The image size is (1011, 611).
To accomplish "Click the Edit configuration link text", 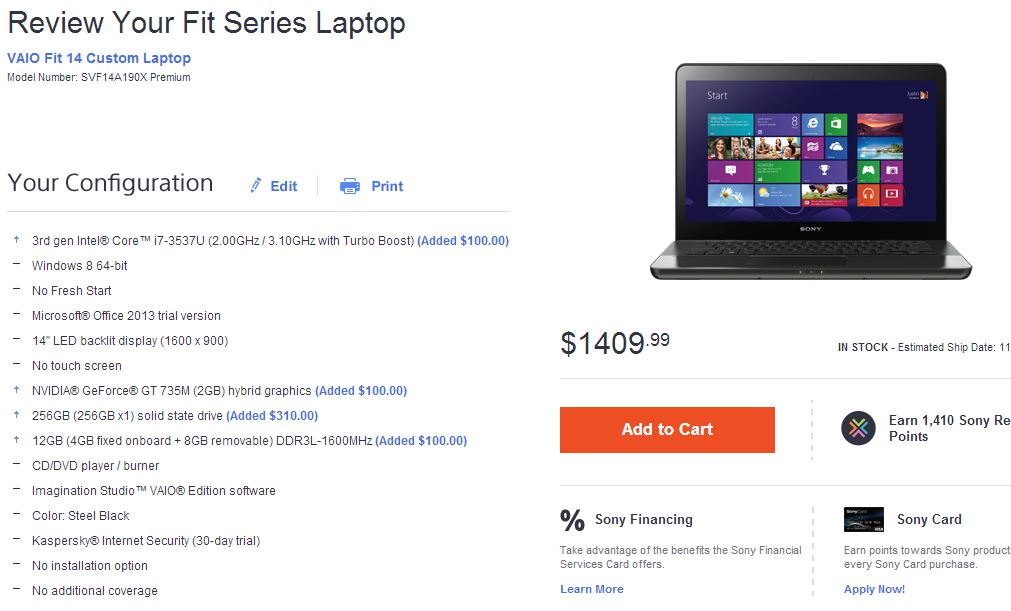I will 284,186.
